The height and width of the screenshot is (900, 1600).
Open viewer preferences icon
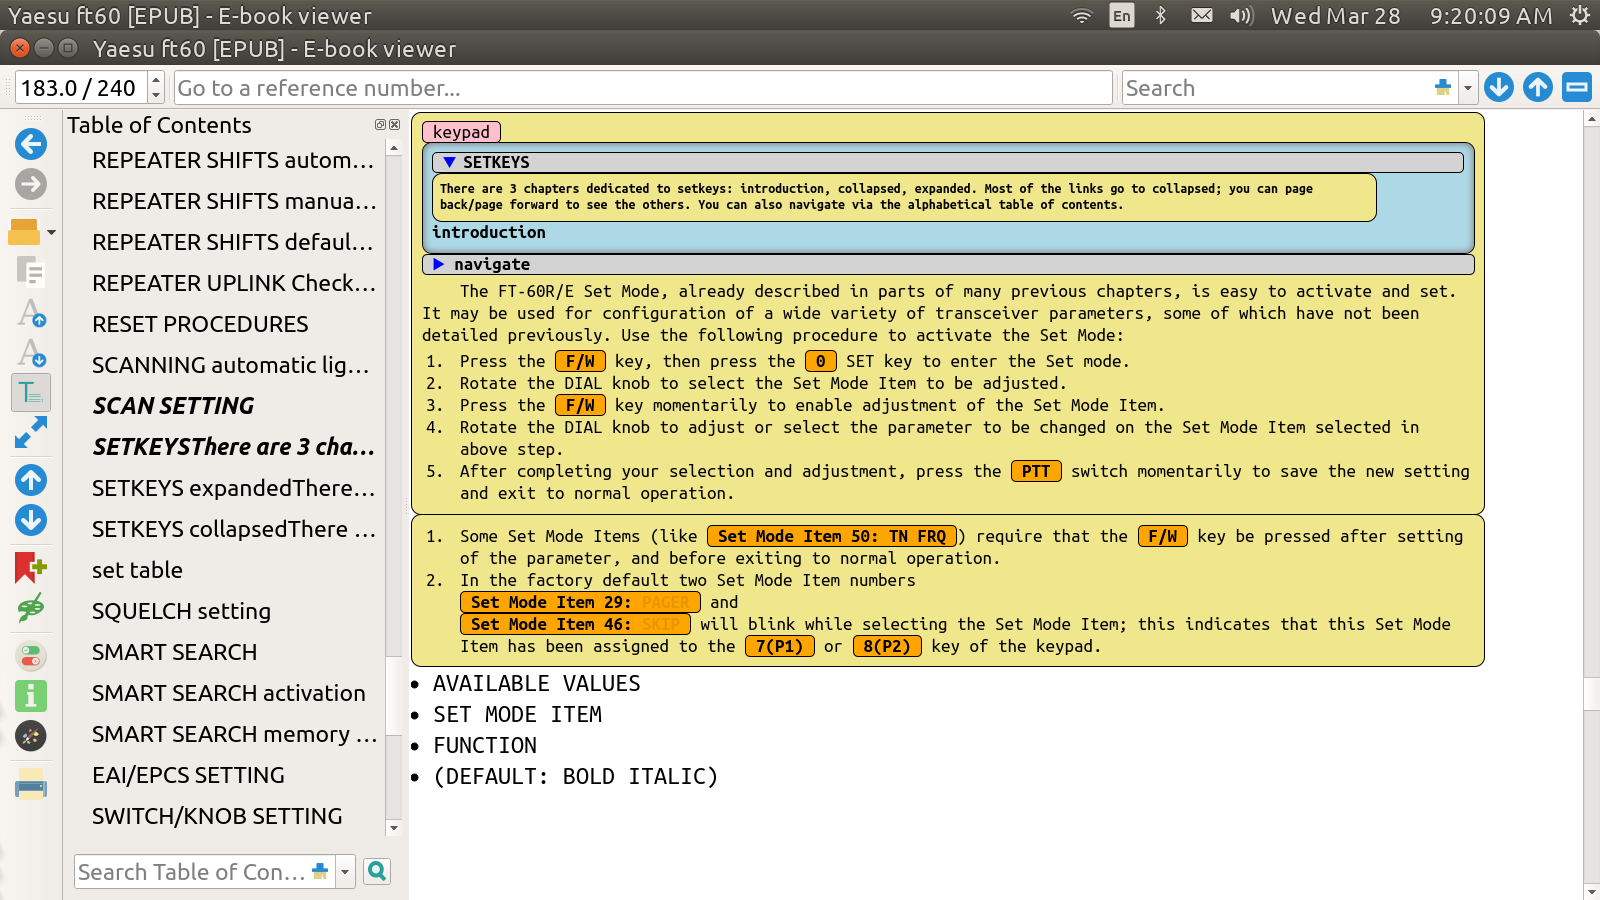(31, 736)
